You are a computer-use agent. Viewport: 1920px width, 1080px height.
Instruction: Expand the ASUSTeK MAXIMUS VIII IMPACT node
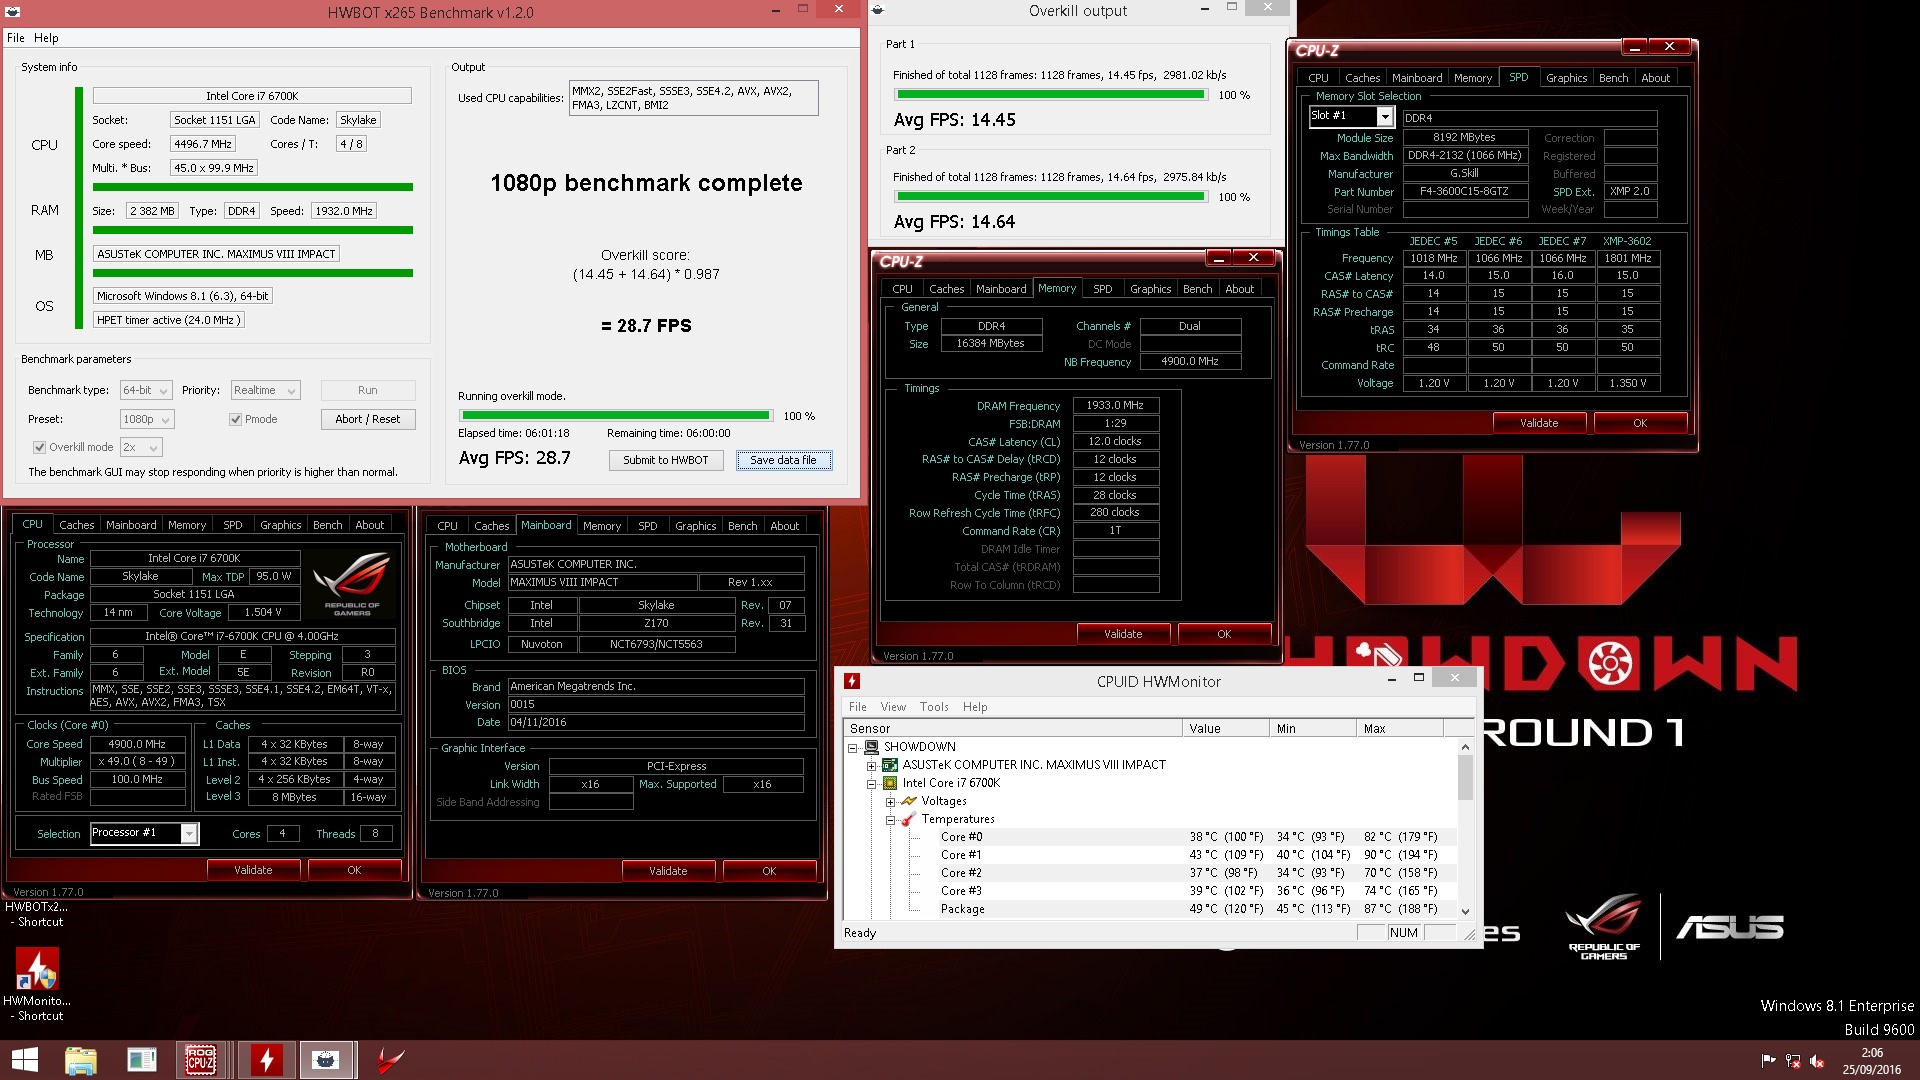(871, 765)
